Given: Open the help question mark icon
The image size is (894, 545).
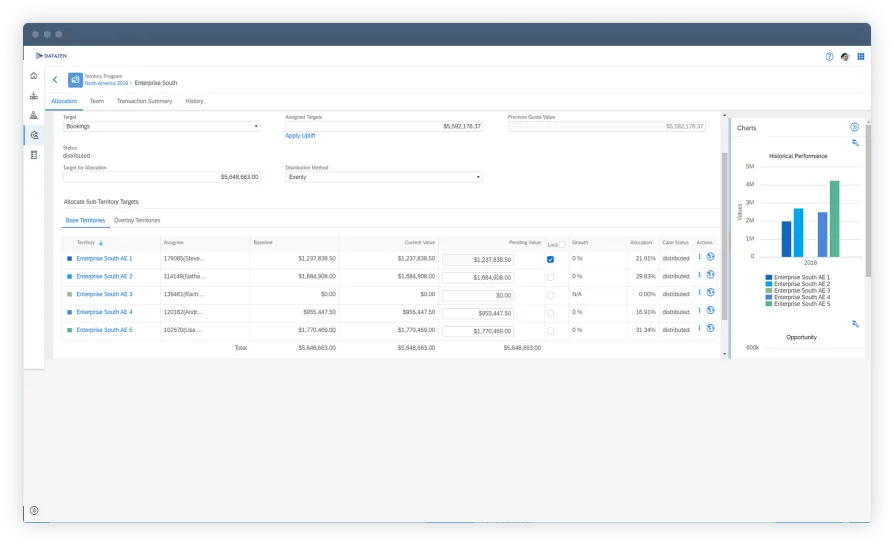Looking at the screenshot, I should [829, 57].
